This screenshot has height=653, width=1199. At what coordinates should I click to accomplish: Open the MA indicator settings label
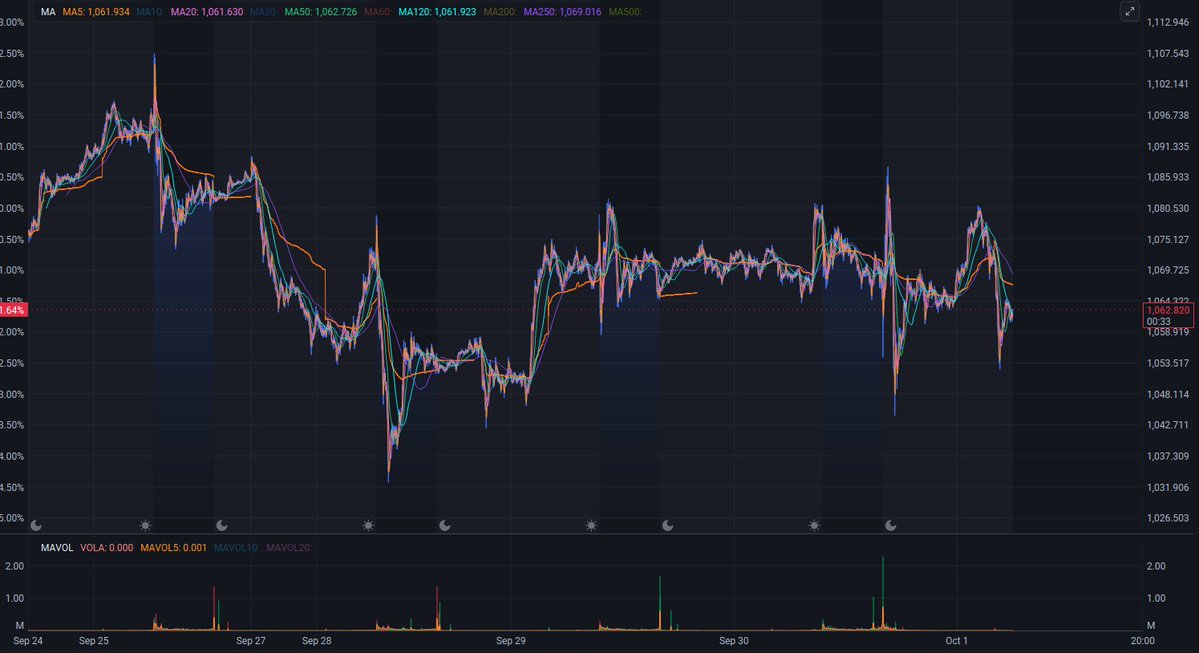[48, 12]
